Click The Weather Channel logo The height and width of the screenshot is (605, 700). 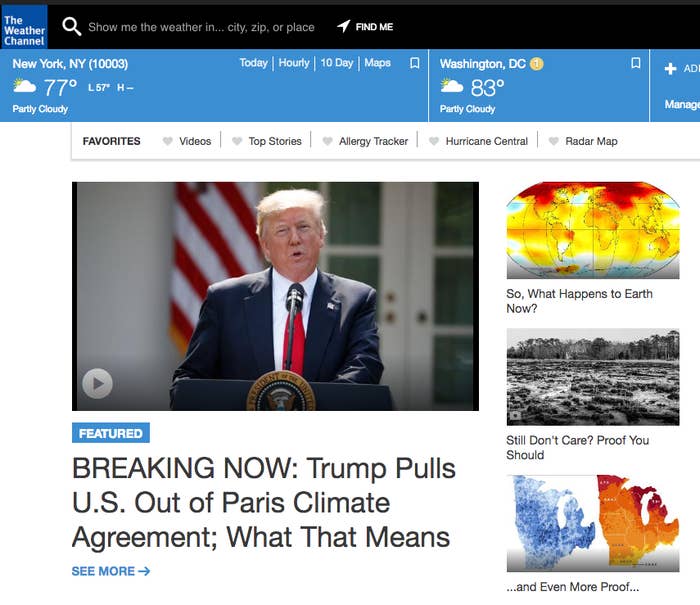click(x=24, y=27)
